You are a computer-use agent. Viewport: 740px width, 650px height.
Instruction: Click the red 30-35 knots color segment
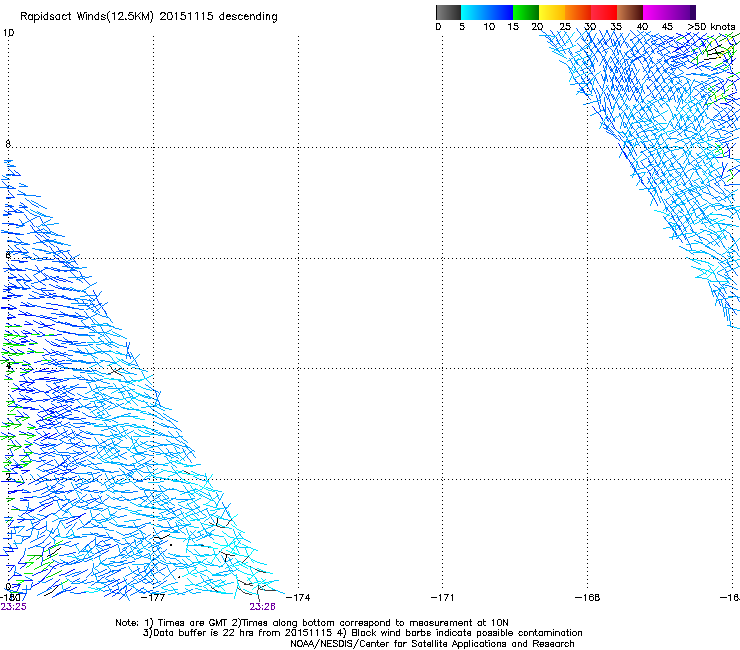604,12
